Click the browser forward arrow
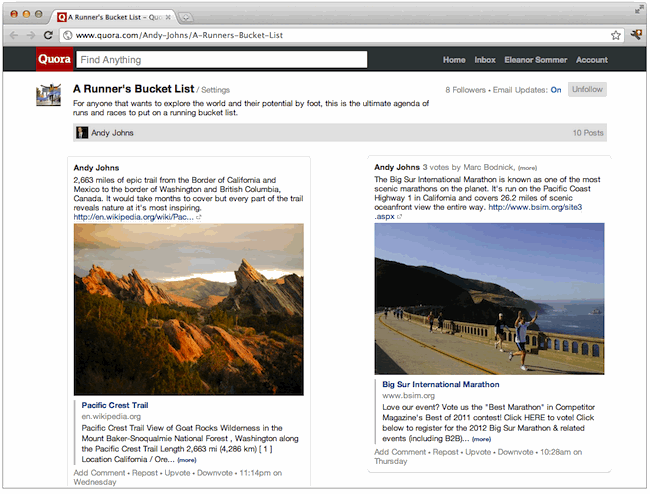The width and height of the screenshot is (650, 494). (31, 35)
